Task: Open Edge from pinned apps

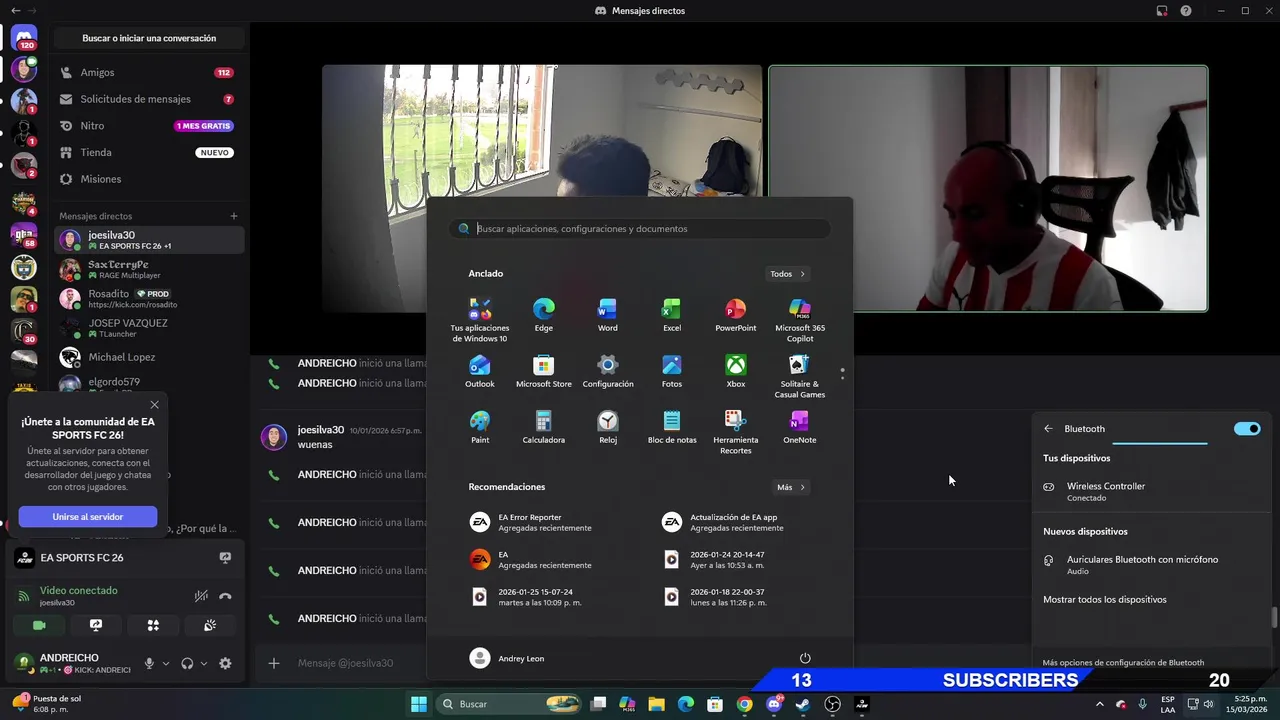Action: click(543, 315)
